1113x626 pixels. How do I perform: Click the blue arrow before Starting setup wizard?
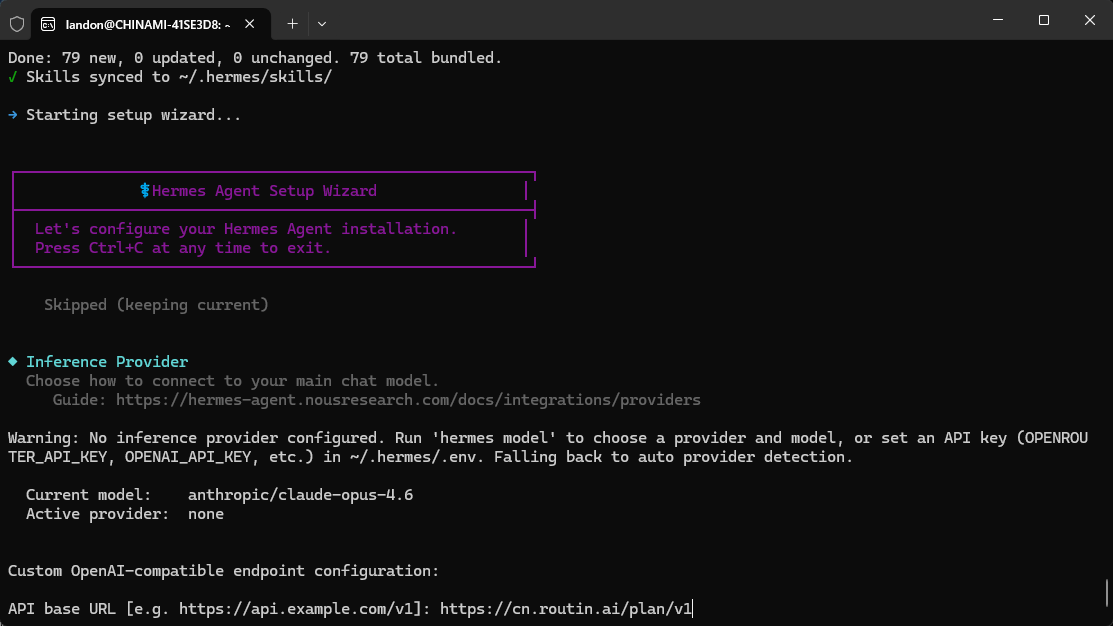[x=12, y=115]
